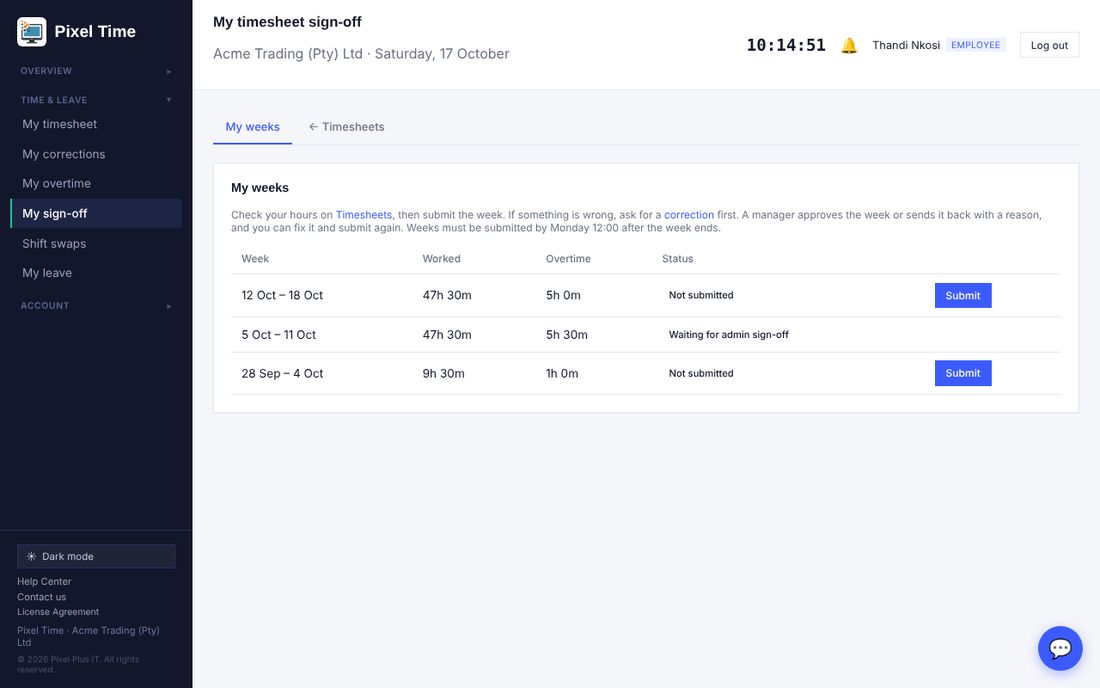This screenshot has height=688, width=1100.
Task: Click the Week column header
Action: [255, 259]
